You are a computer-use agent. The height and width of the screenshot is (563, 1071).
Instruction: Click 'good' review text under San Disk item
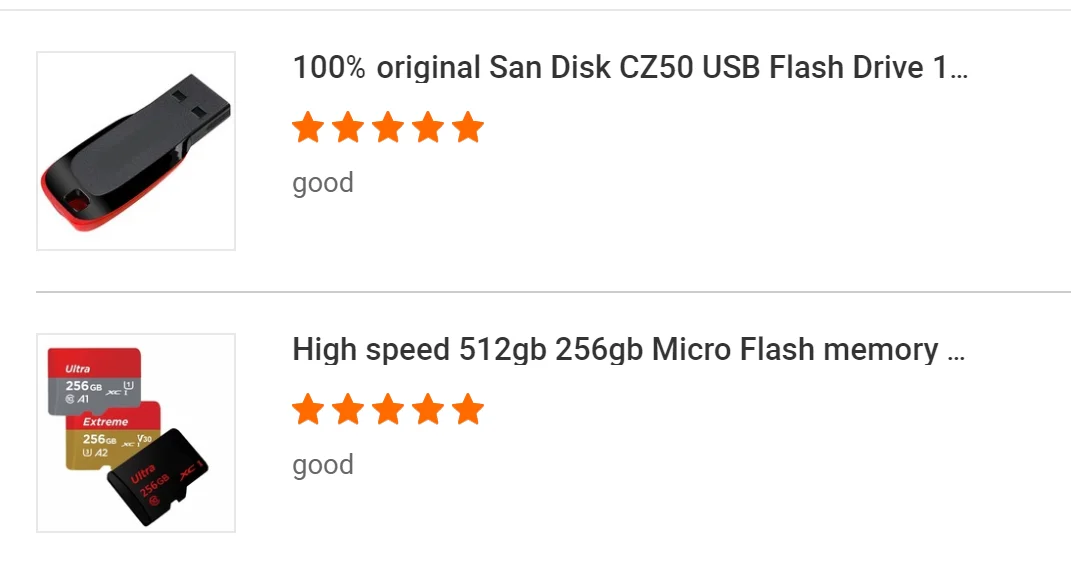point(323,183)
